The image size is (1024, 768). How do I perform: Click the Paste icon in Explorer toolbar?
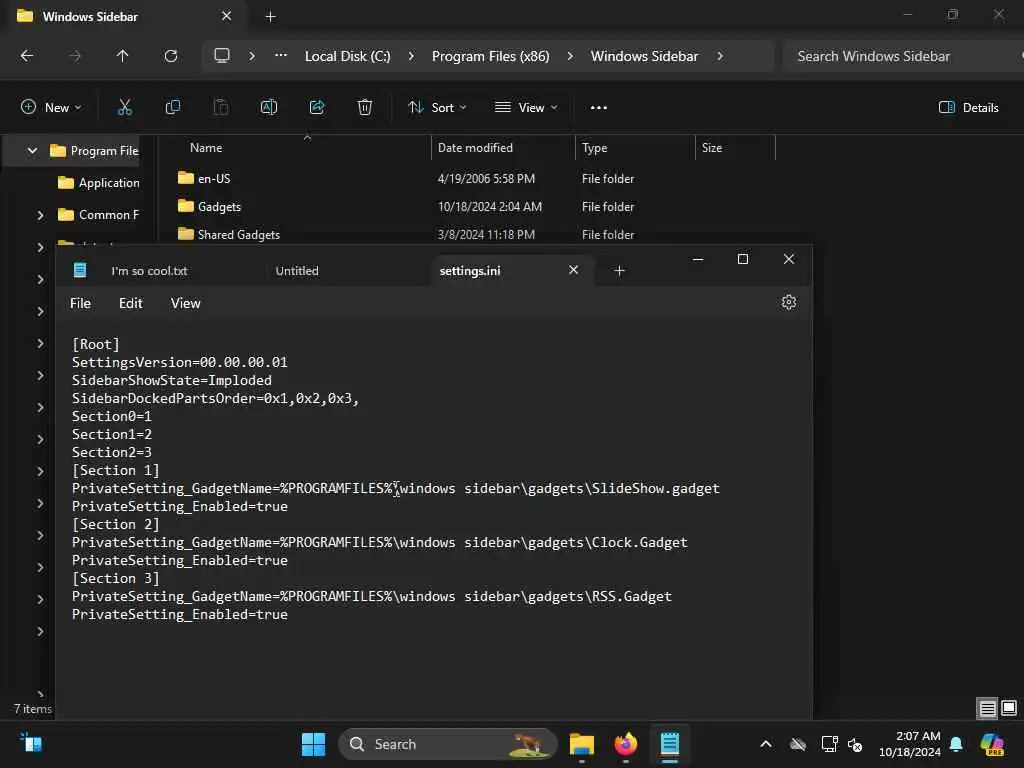click(221, 108)
